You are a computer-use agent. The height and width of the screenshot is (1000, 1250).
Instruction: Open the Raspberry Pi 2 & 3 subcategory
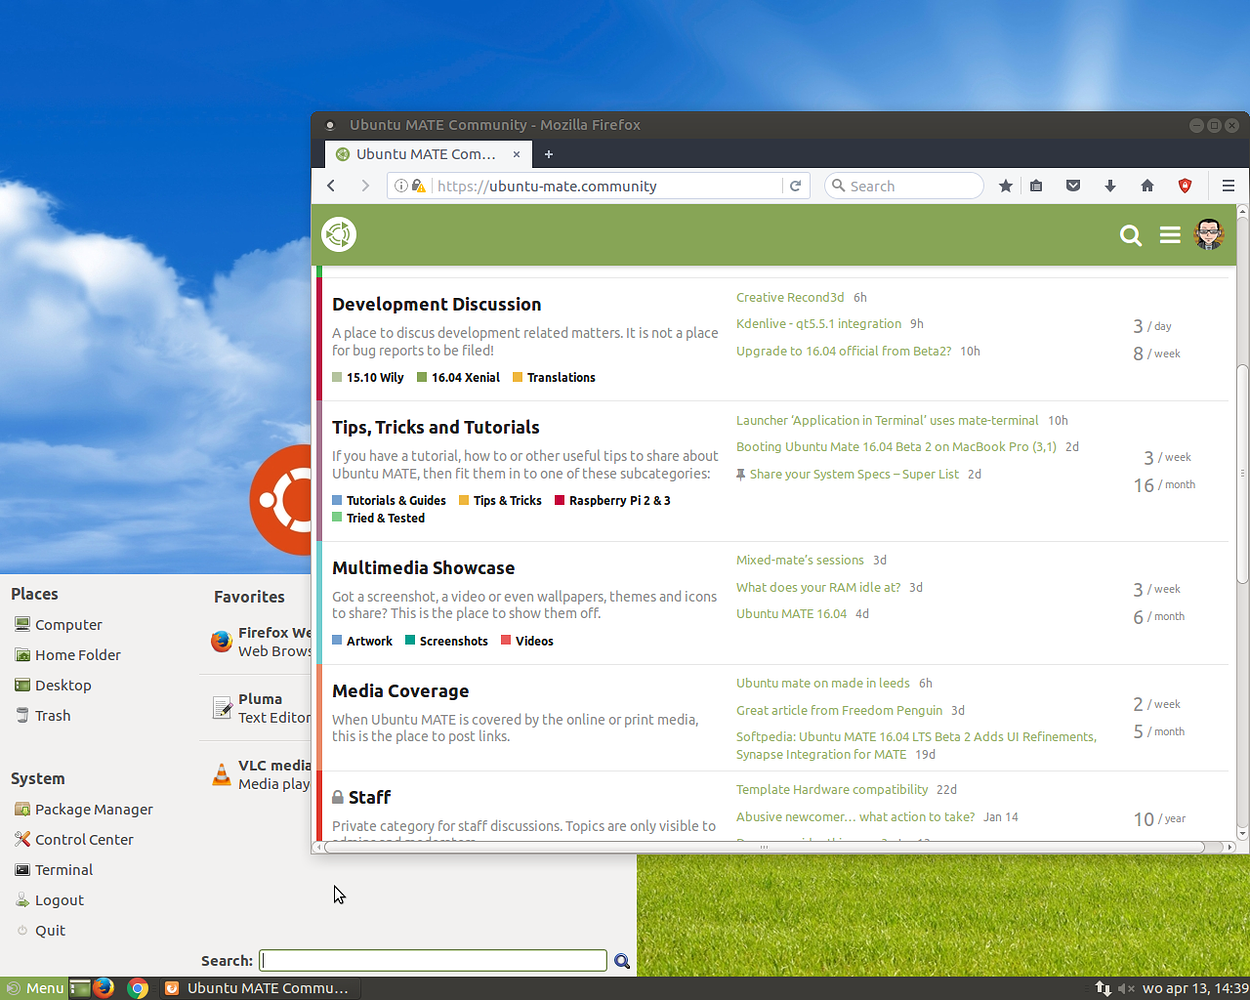[613, 501]
